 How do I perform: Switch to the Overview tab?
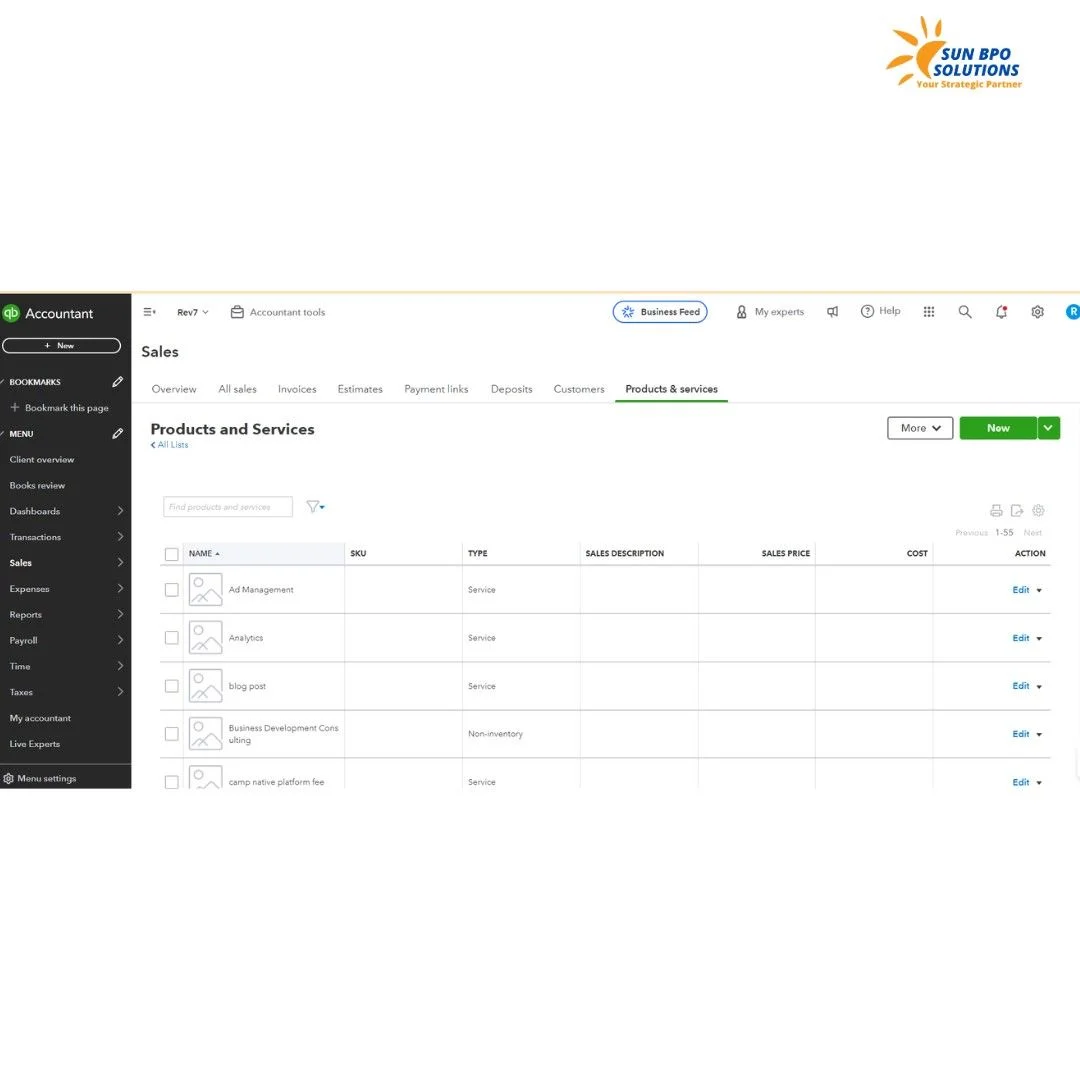174,389
